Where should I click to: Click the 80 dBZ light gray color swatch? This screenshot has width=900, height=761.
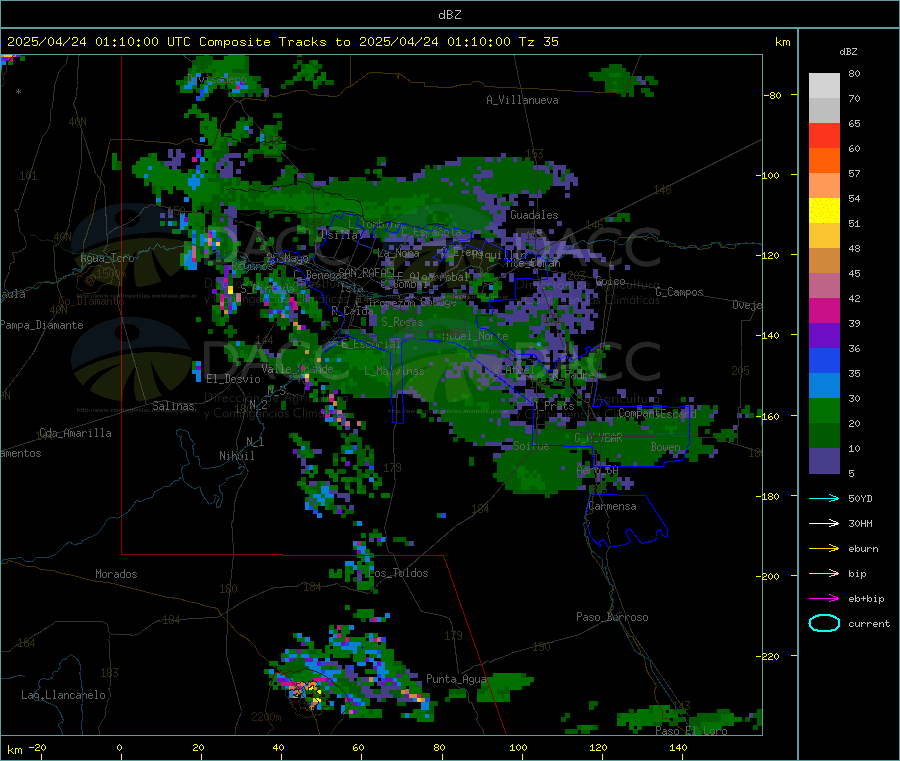point(824,86)
